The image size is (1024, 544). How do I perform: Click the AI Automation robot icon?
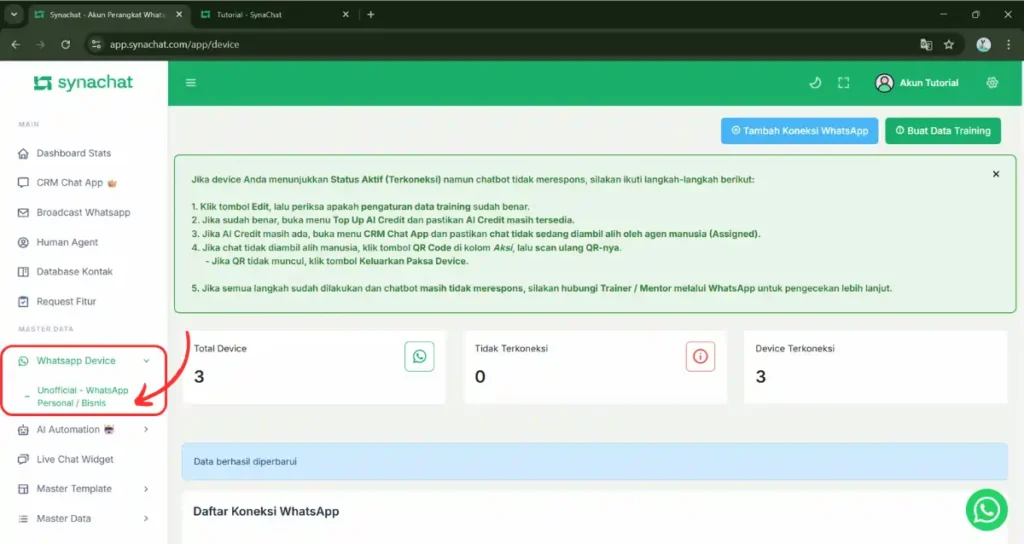24,430
